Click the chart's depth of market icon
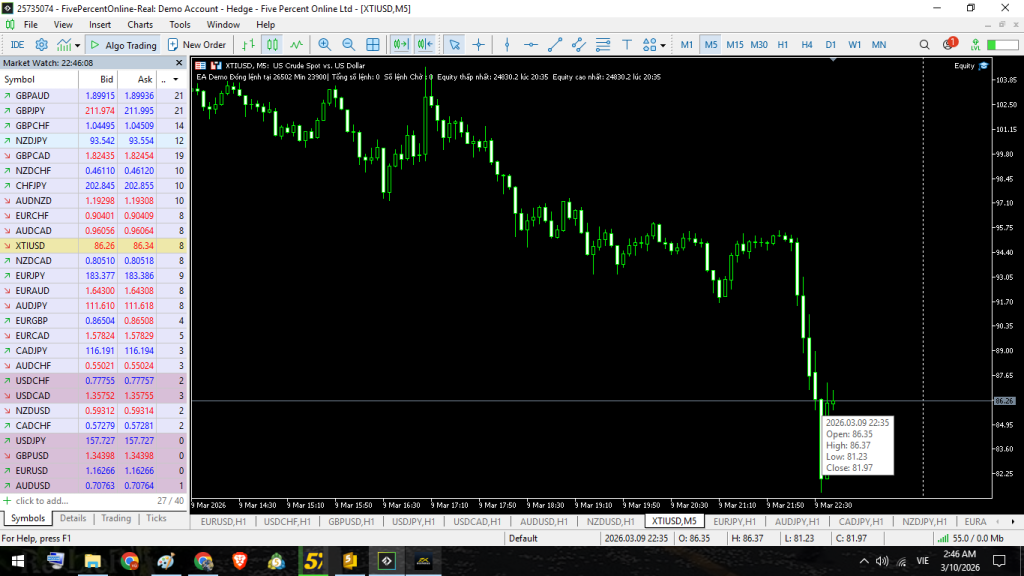 click(200, 65)
